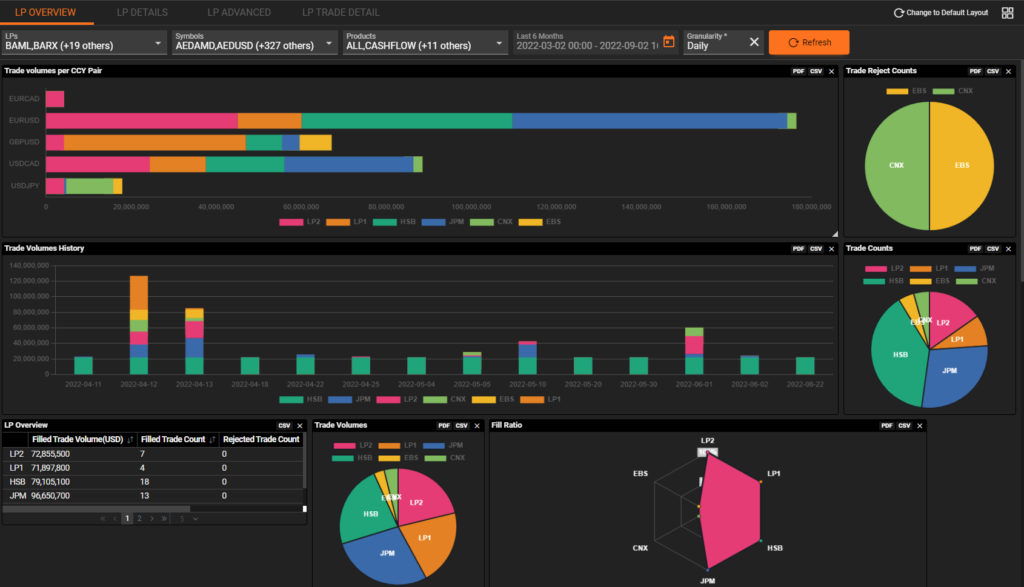1024x587 pixels.
Task: Click the orange Refresh button
Action: click(x=808, y=42)
